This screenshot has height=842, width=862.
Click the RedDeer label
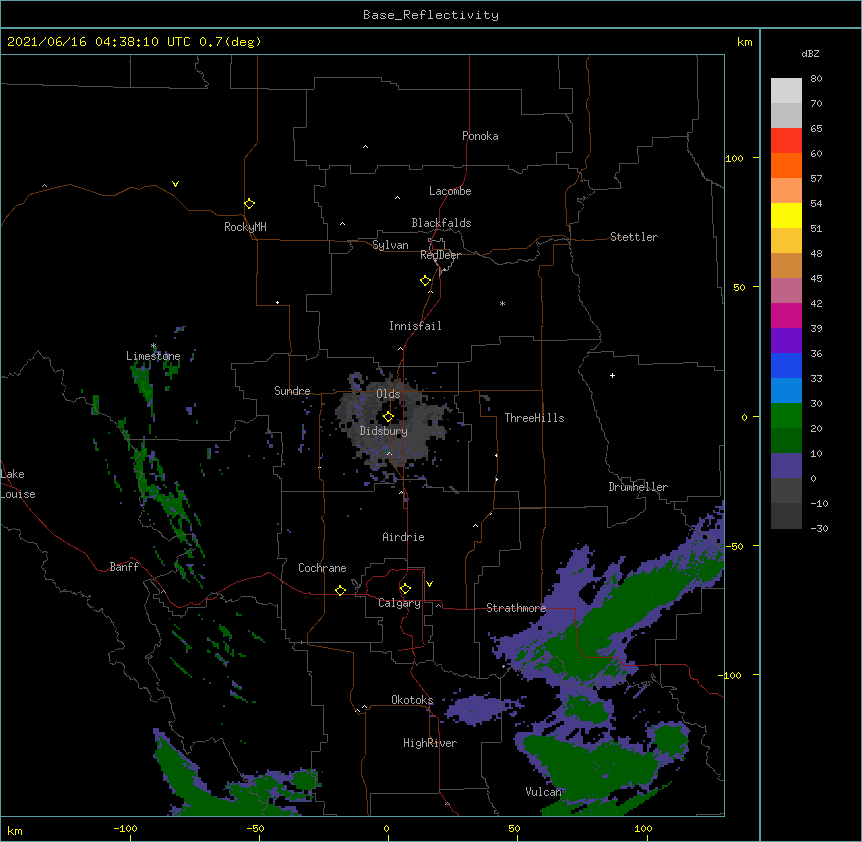click(x=440, y=255)
